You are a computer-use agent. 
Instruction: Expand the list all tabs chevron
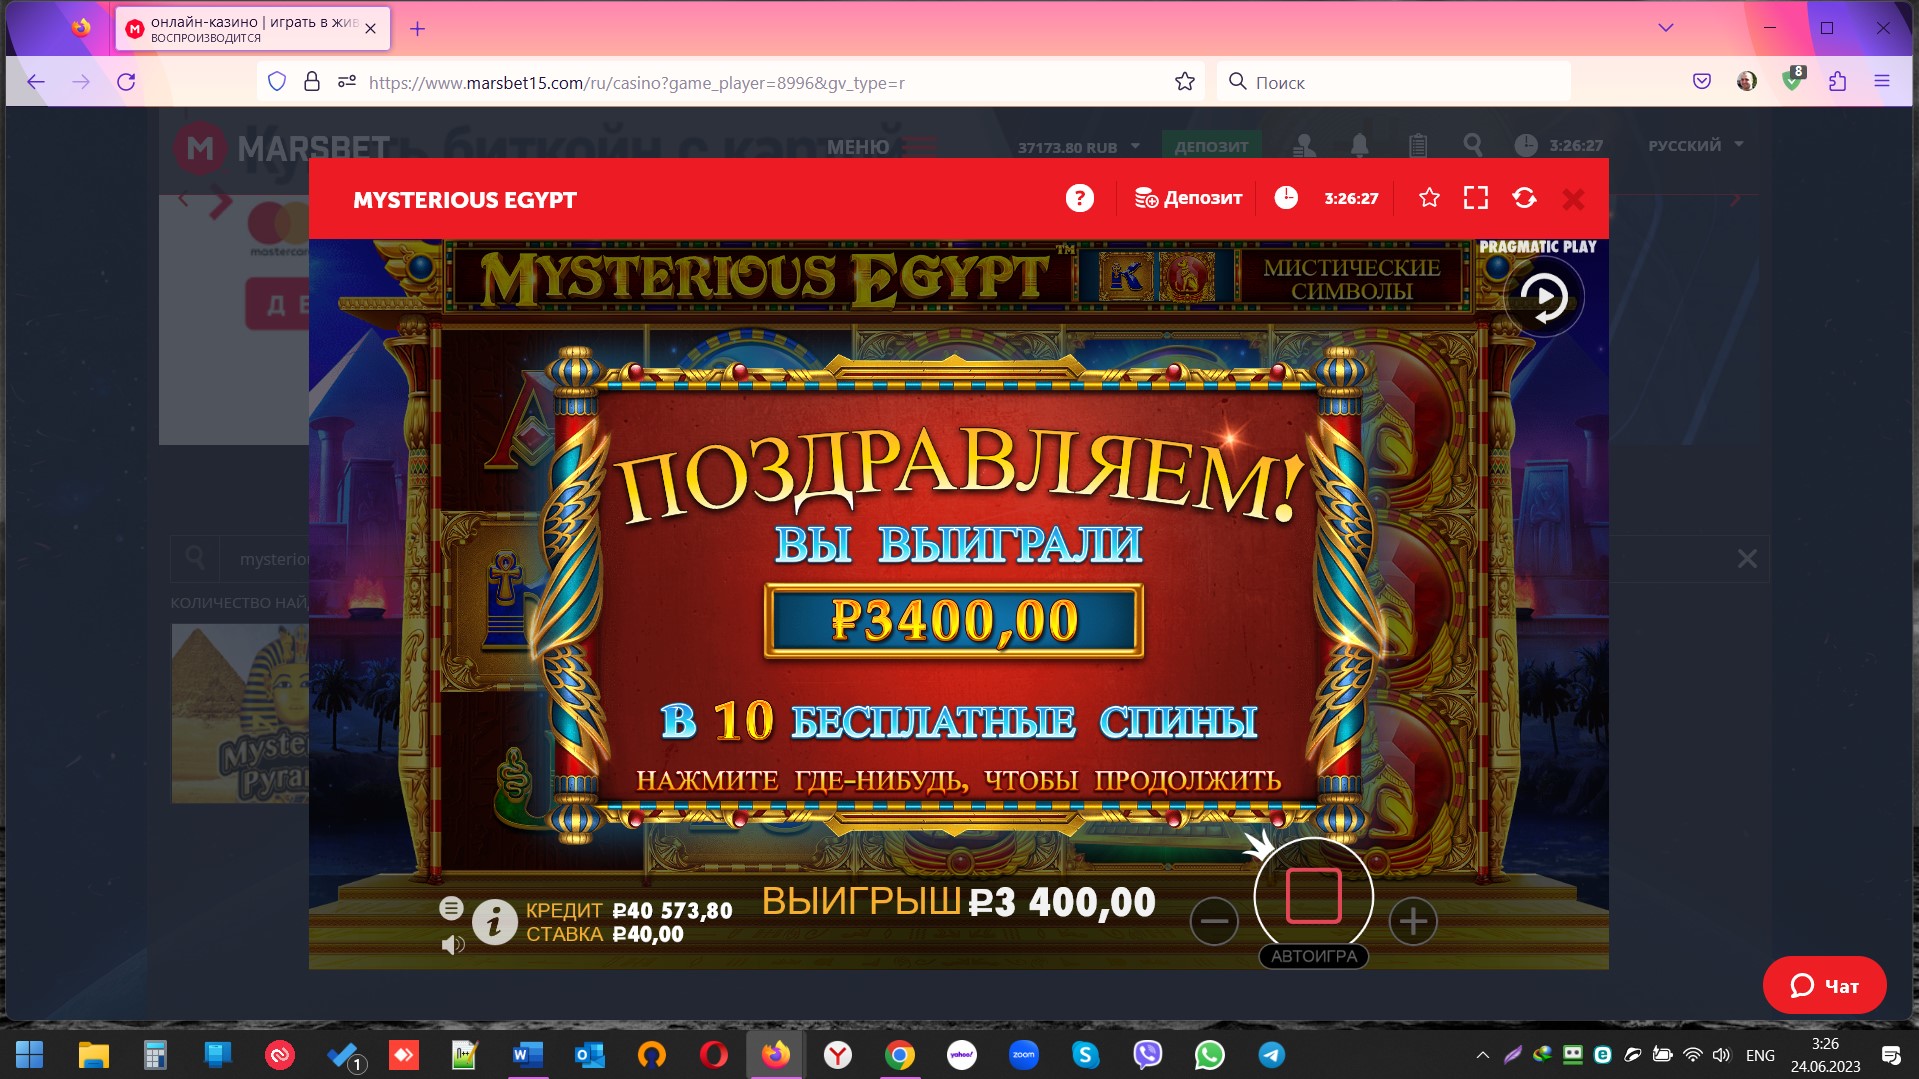pyautogui.click(x=1666, y=28)
